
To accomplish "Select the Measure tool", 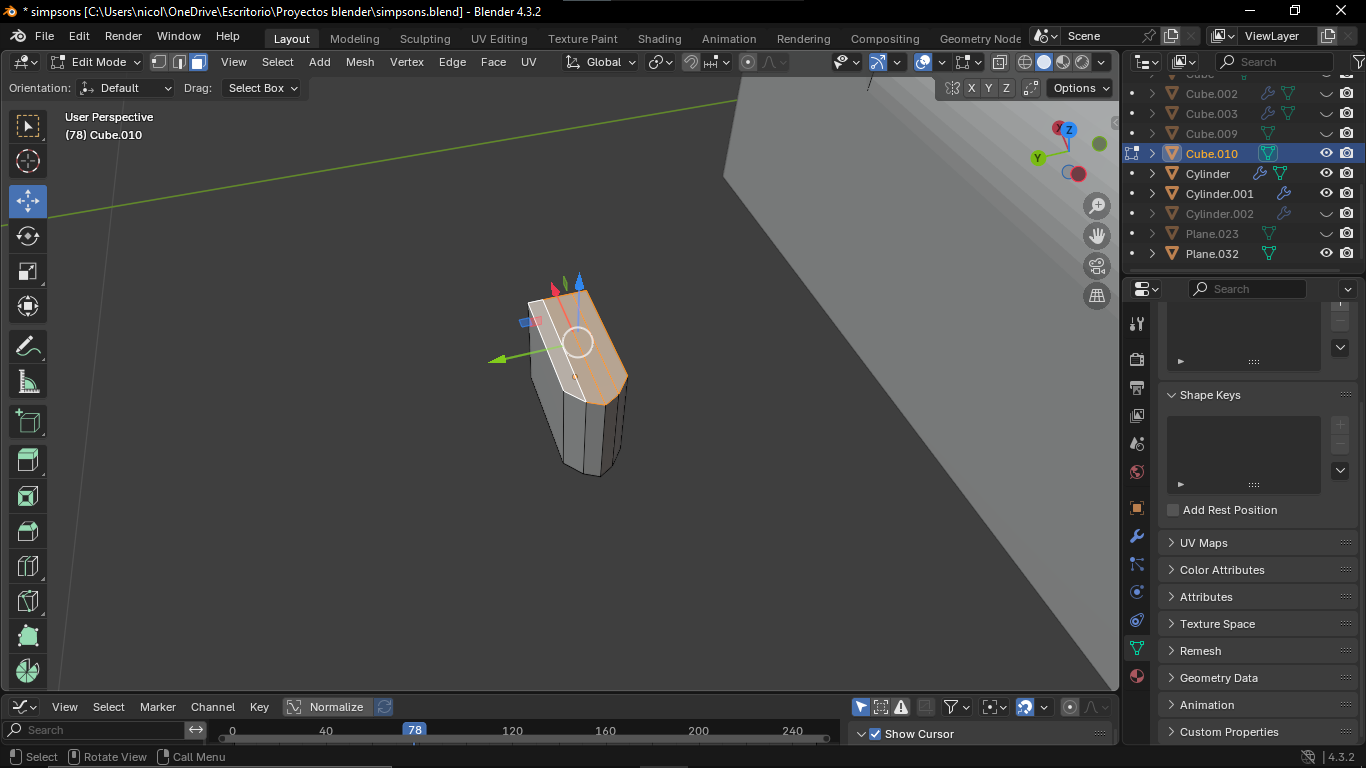I will tap(28, 382).
